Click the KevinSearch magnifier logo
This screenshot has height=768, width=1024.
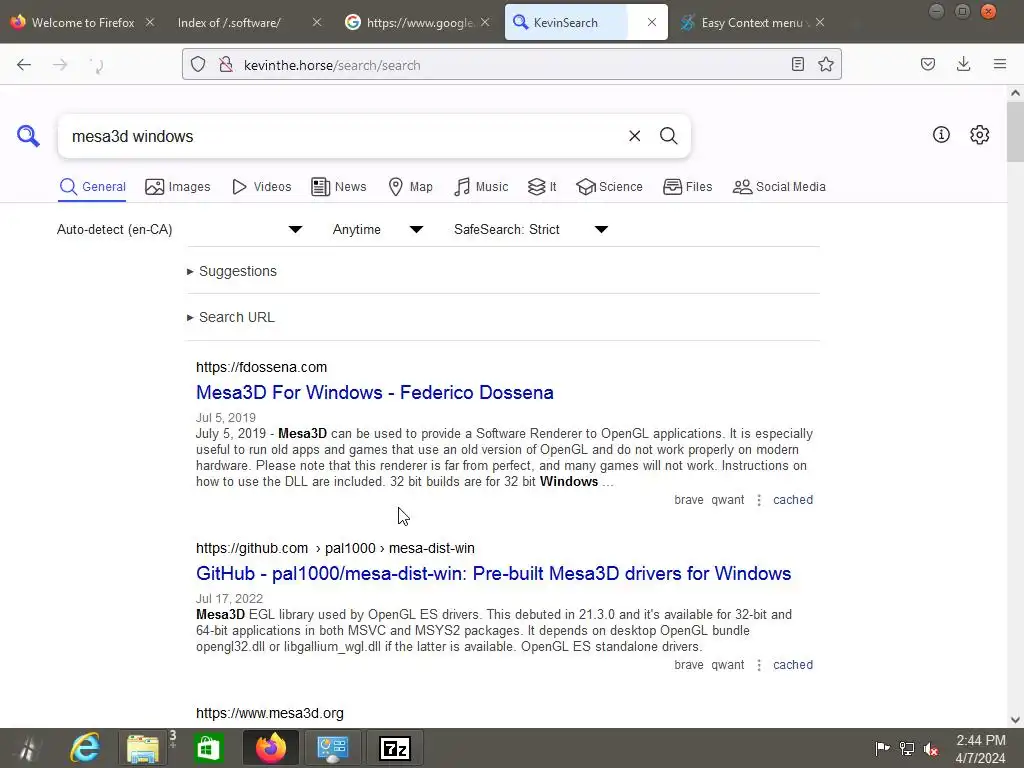[28, 136]
